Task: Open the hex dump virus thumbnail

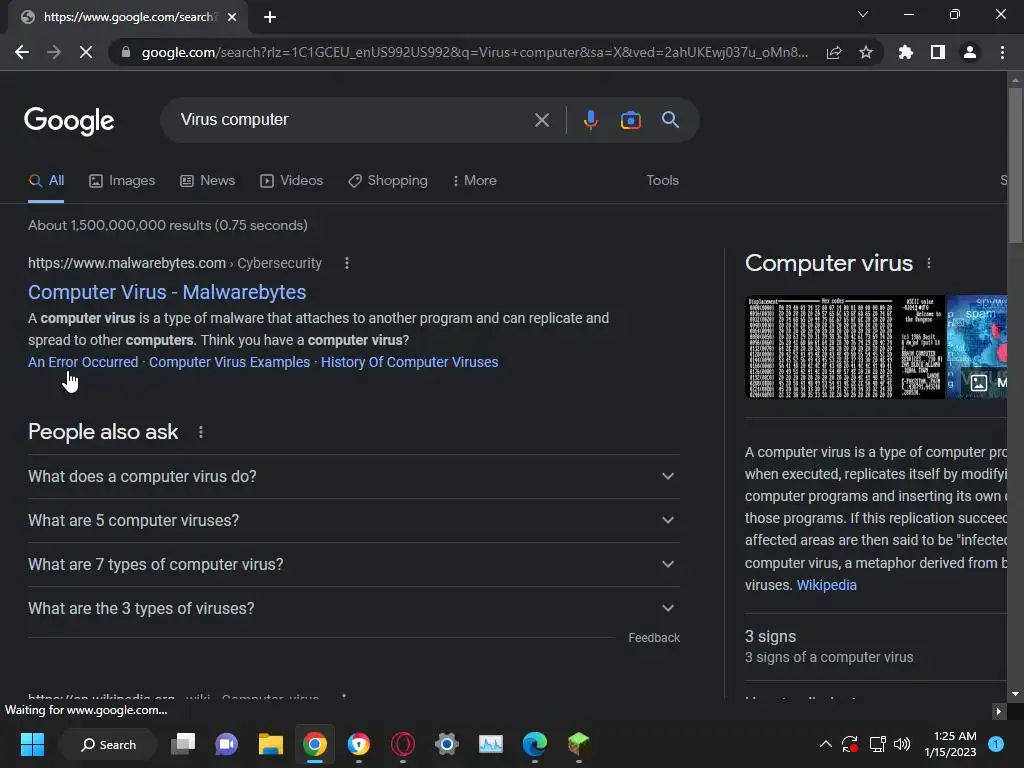Action: 844,347
